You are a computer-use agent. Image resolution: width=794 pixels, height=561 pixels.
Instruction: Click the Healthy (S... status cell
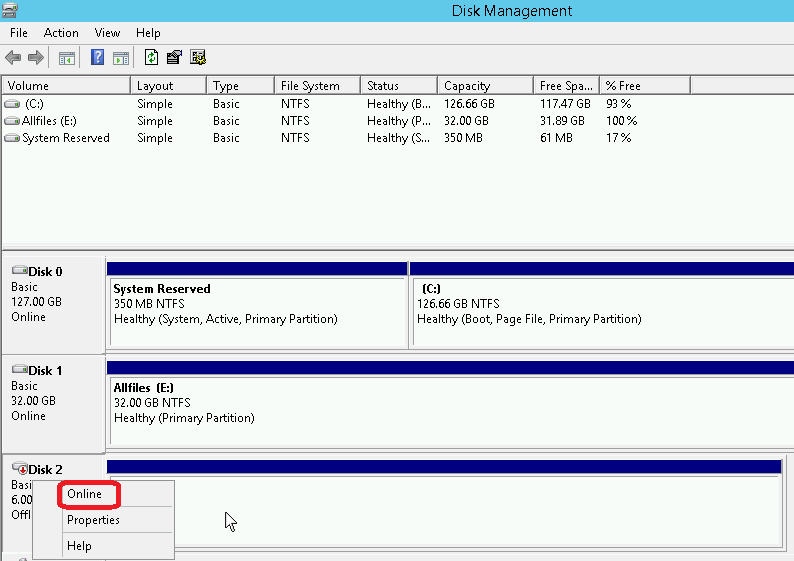pyautogui.click(x=399, y=138)
